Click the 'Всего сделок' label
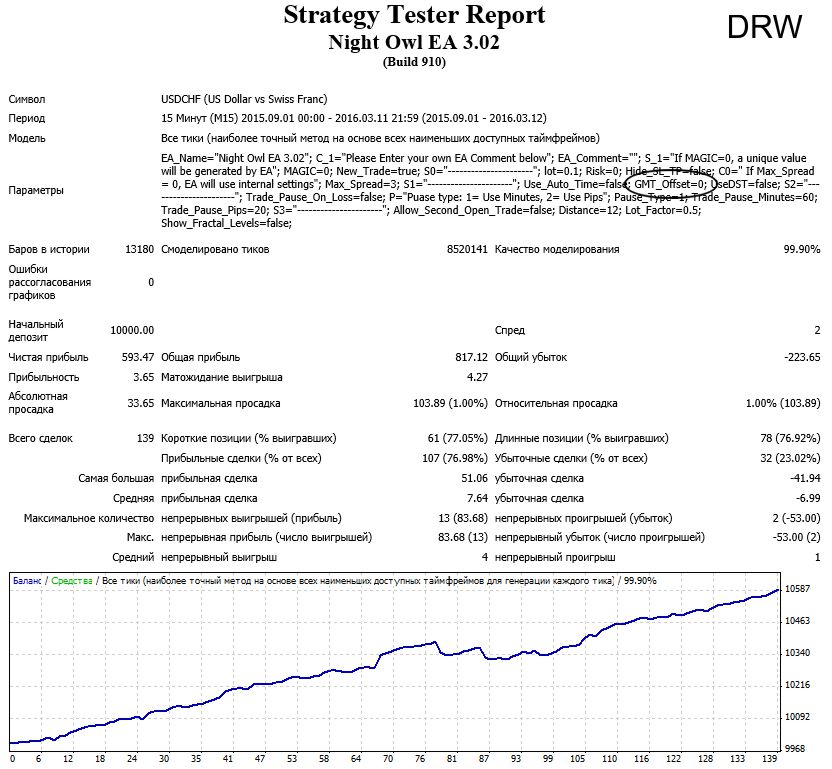832x769 pixels. pyautogui.click(x=40, y=439)
